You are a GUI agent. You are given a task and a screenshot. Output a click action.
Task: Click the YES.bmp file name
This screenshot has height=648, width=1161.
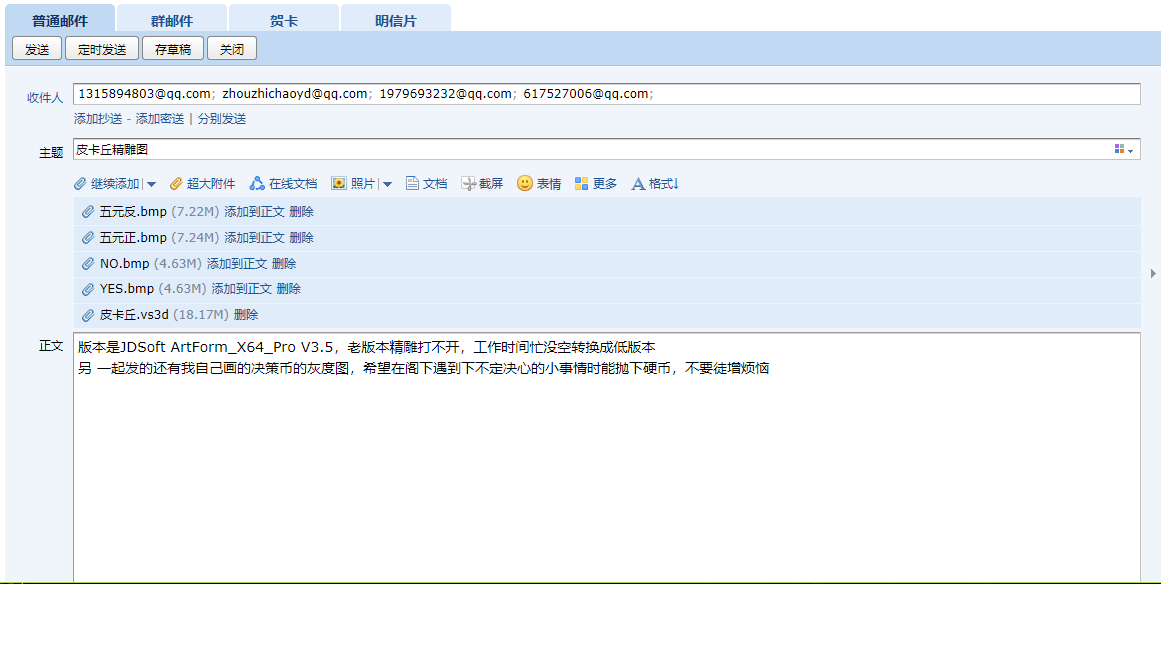pos(127,289)
